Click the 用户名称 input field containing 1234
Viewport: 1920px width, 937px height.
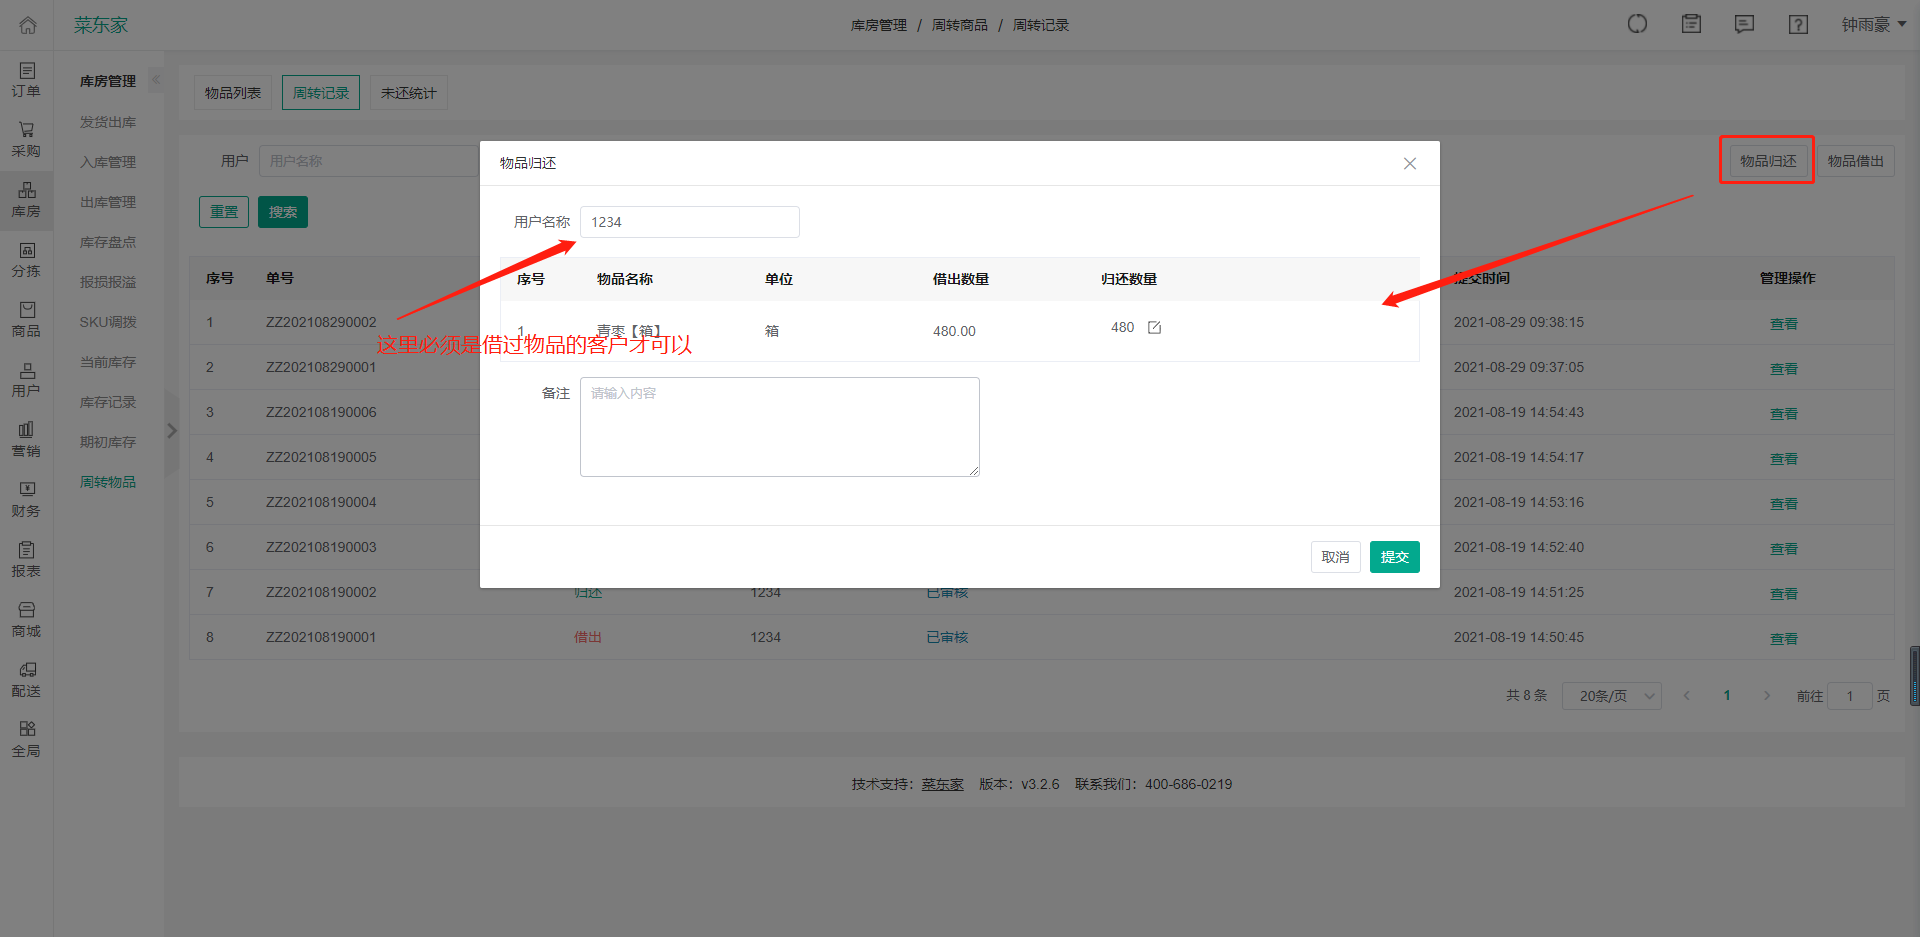pos(689,222)
